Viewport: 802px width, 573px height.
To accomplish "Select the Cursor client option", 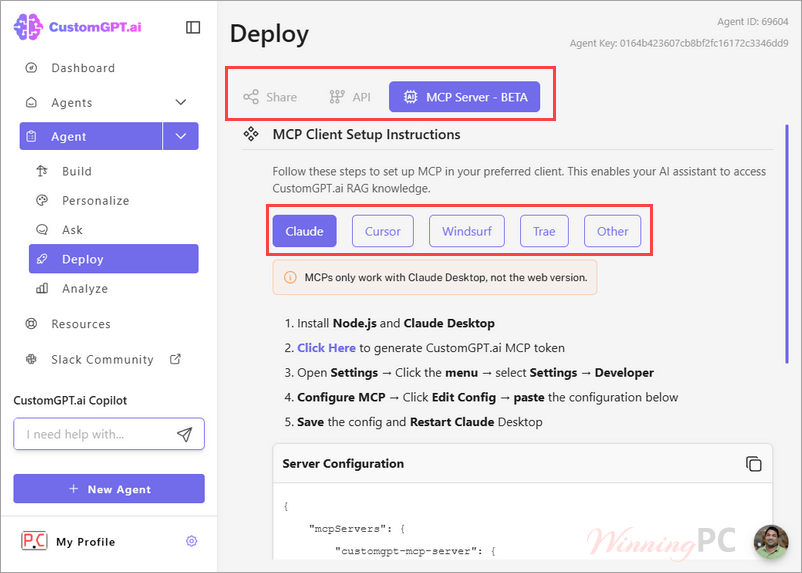I will (x=383, y=231).
